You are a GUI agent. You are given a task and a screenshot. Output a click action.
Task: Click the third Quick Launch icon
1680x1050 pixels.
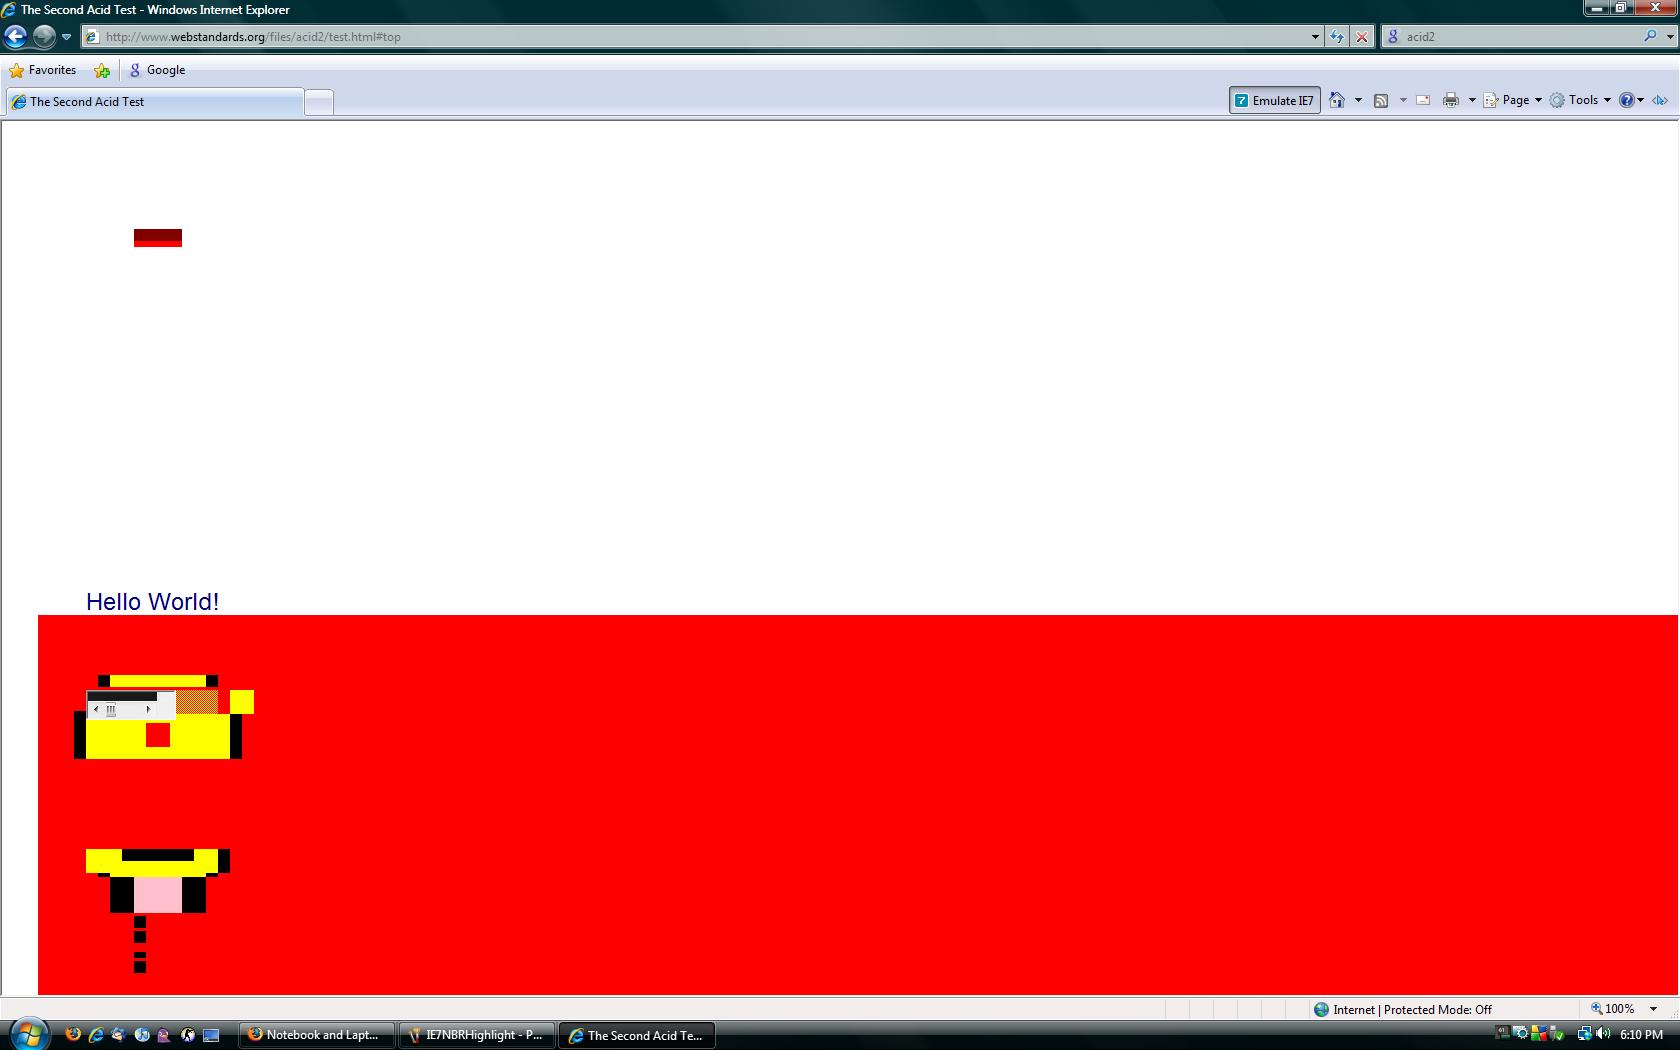tap(119, 1035)
